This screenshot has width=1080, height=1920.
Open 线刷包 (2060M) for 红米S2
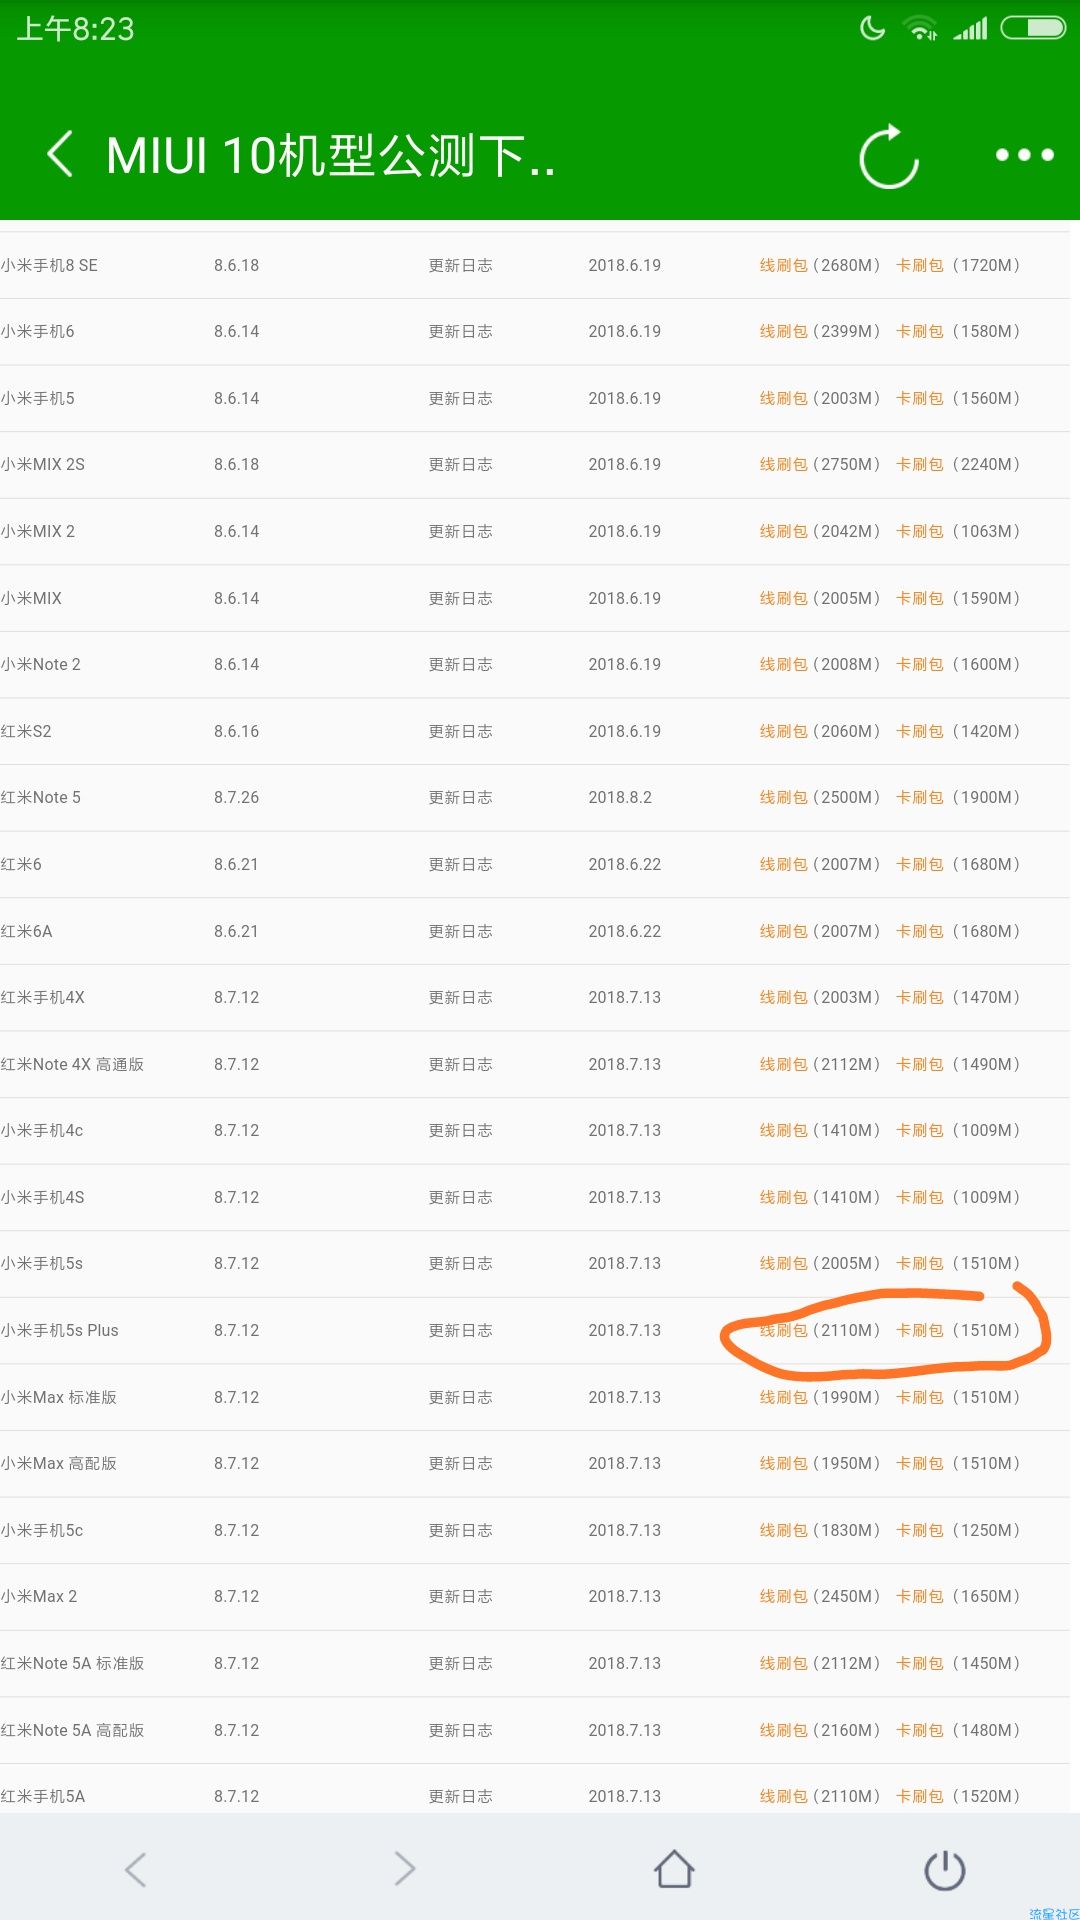point(784,731)
